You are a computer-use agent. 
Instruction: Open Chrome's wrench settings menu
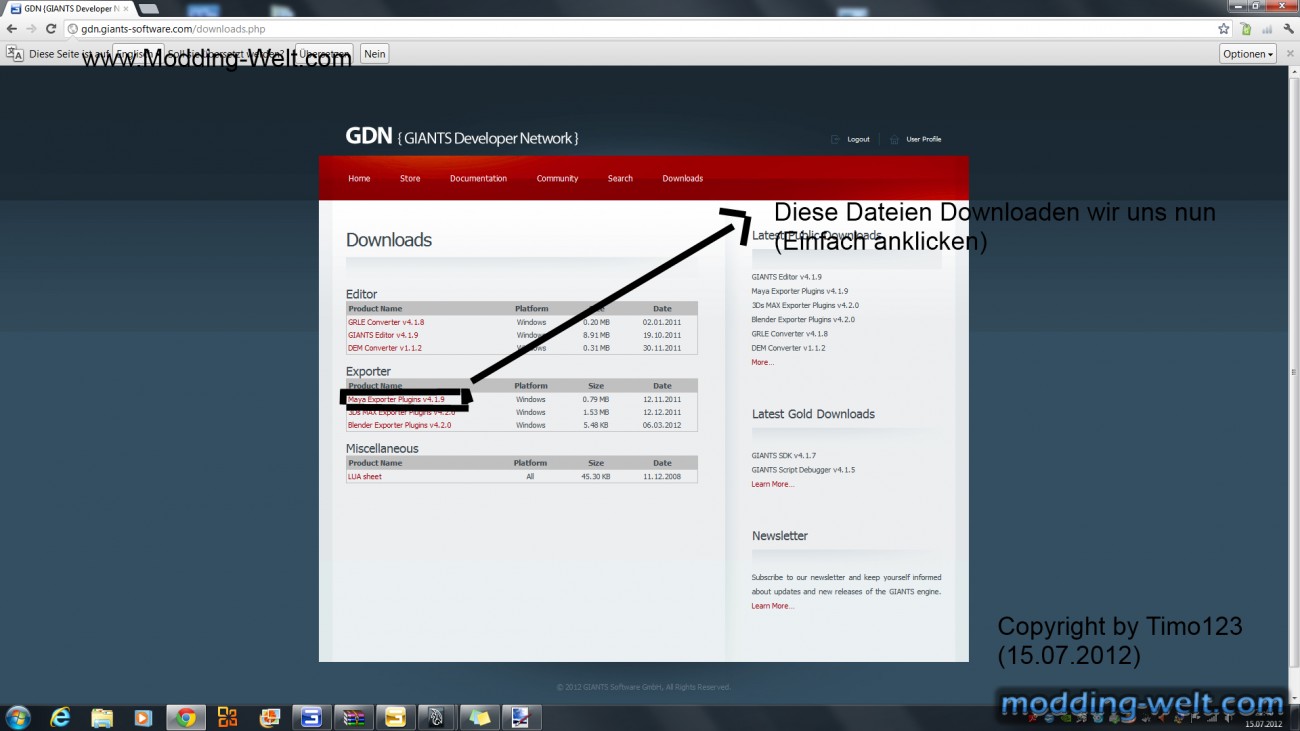coord(1288,29)
